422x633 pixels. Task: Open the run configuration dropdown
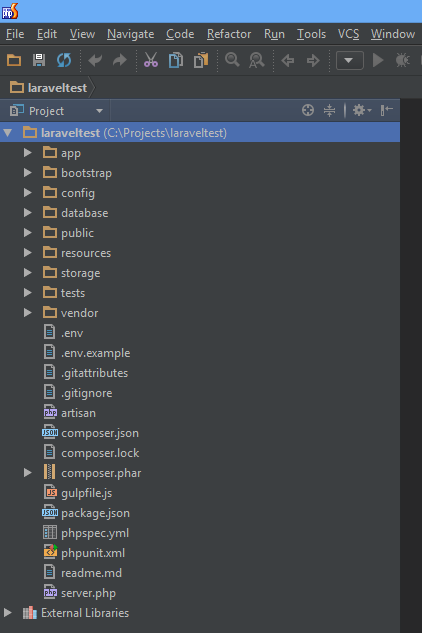pos(349,61)
